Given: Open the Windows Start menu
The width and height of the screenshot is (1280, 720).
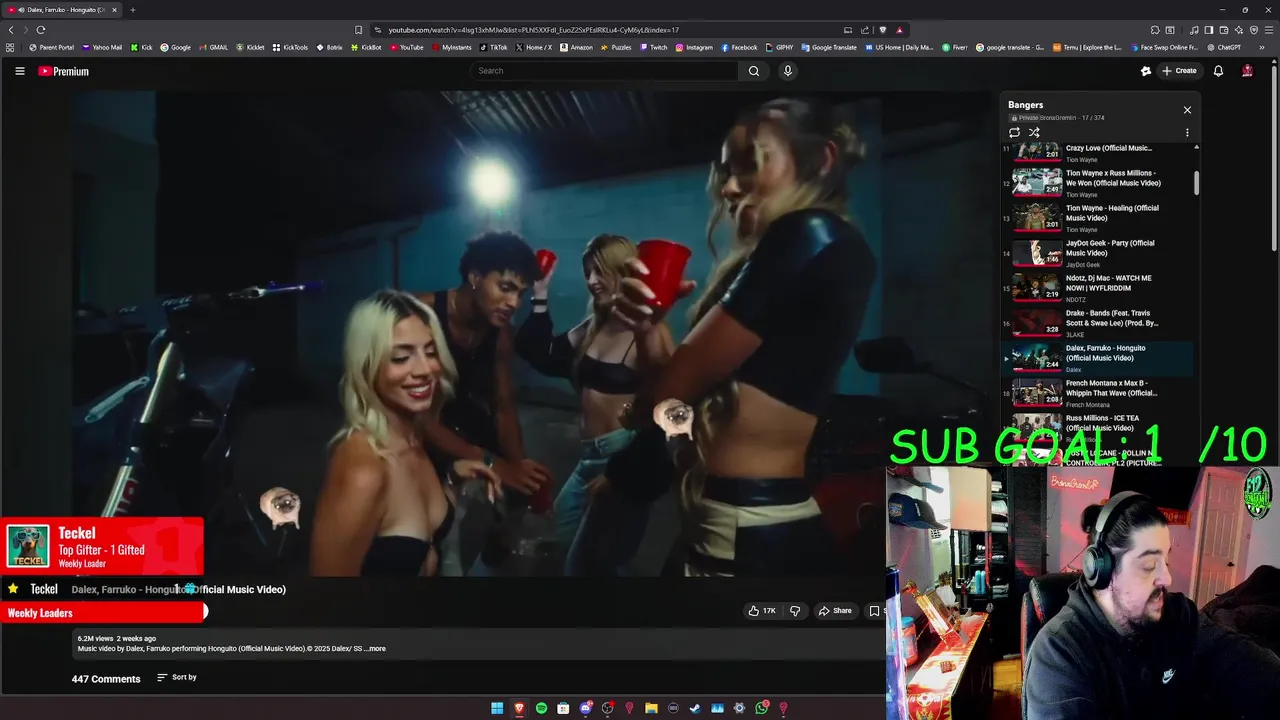Looking at the screenshot, I should coord(497,708).
